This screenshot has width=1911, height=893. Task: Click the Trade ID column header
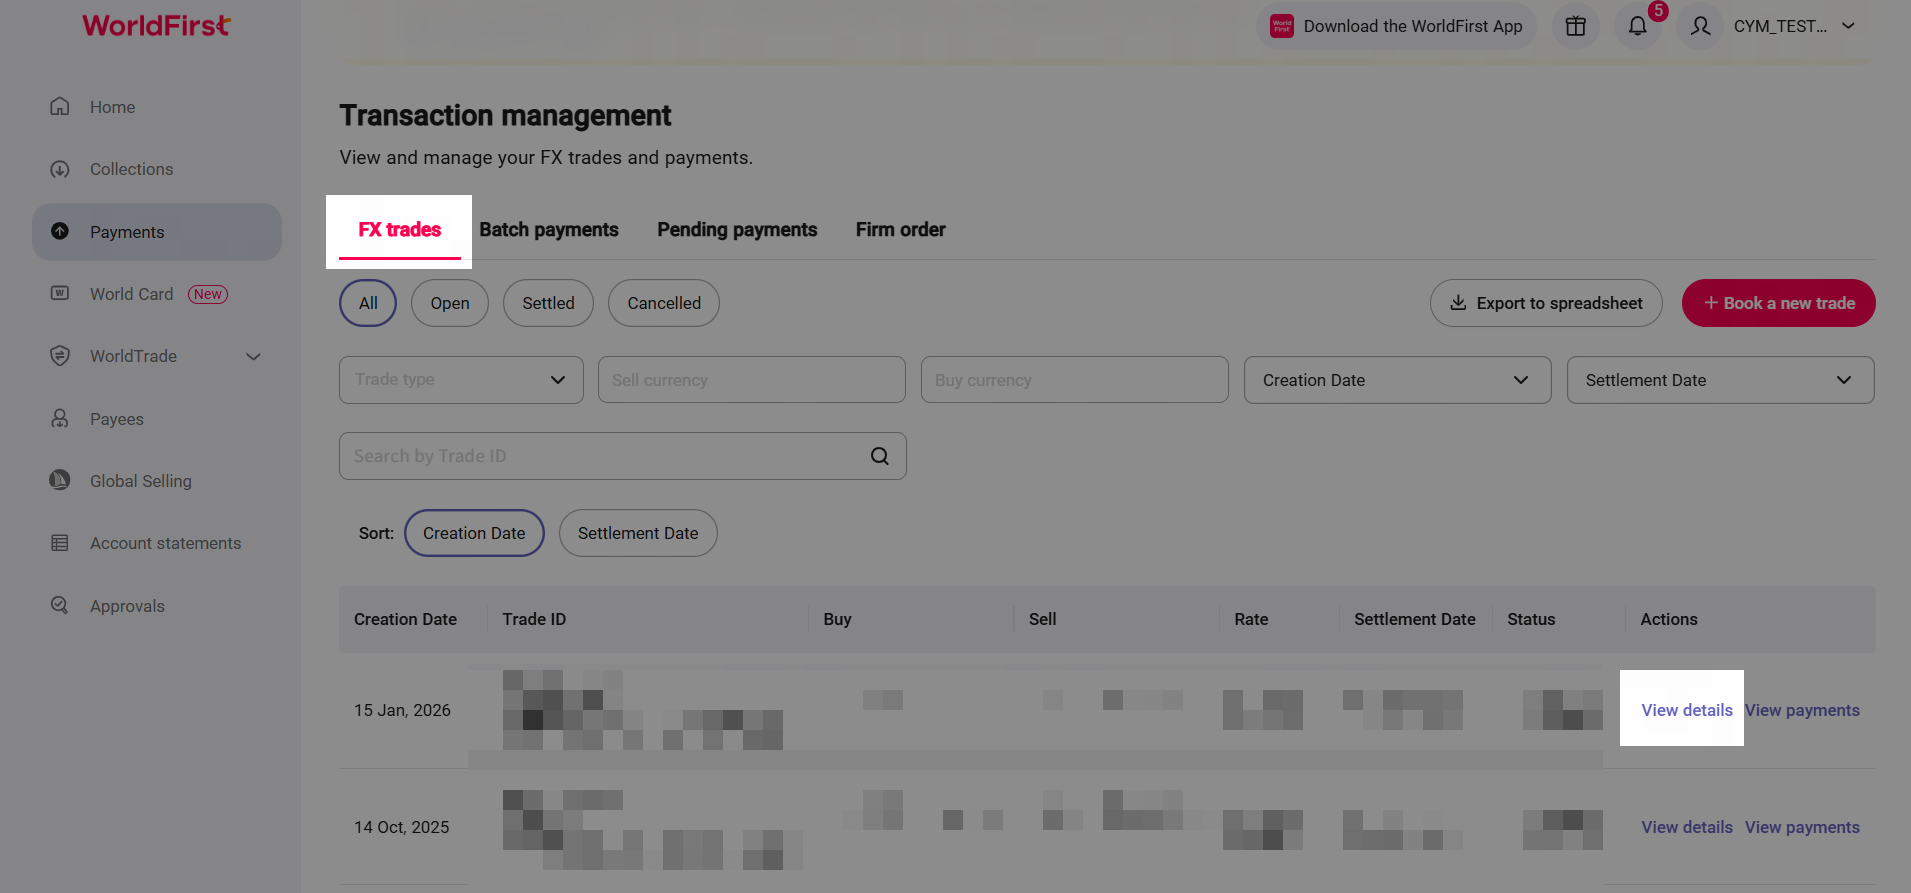pos(534,619)
